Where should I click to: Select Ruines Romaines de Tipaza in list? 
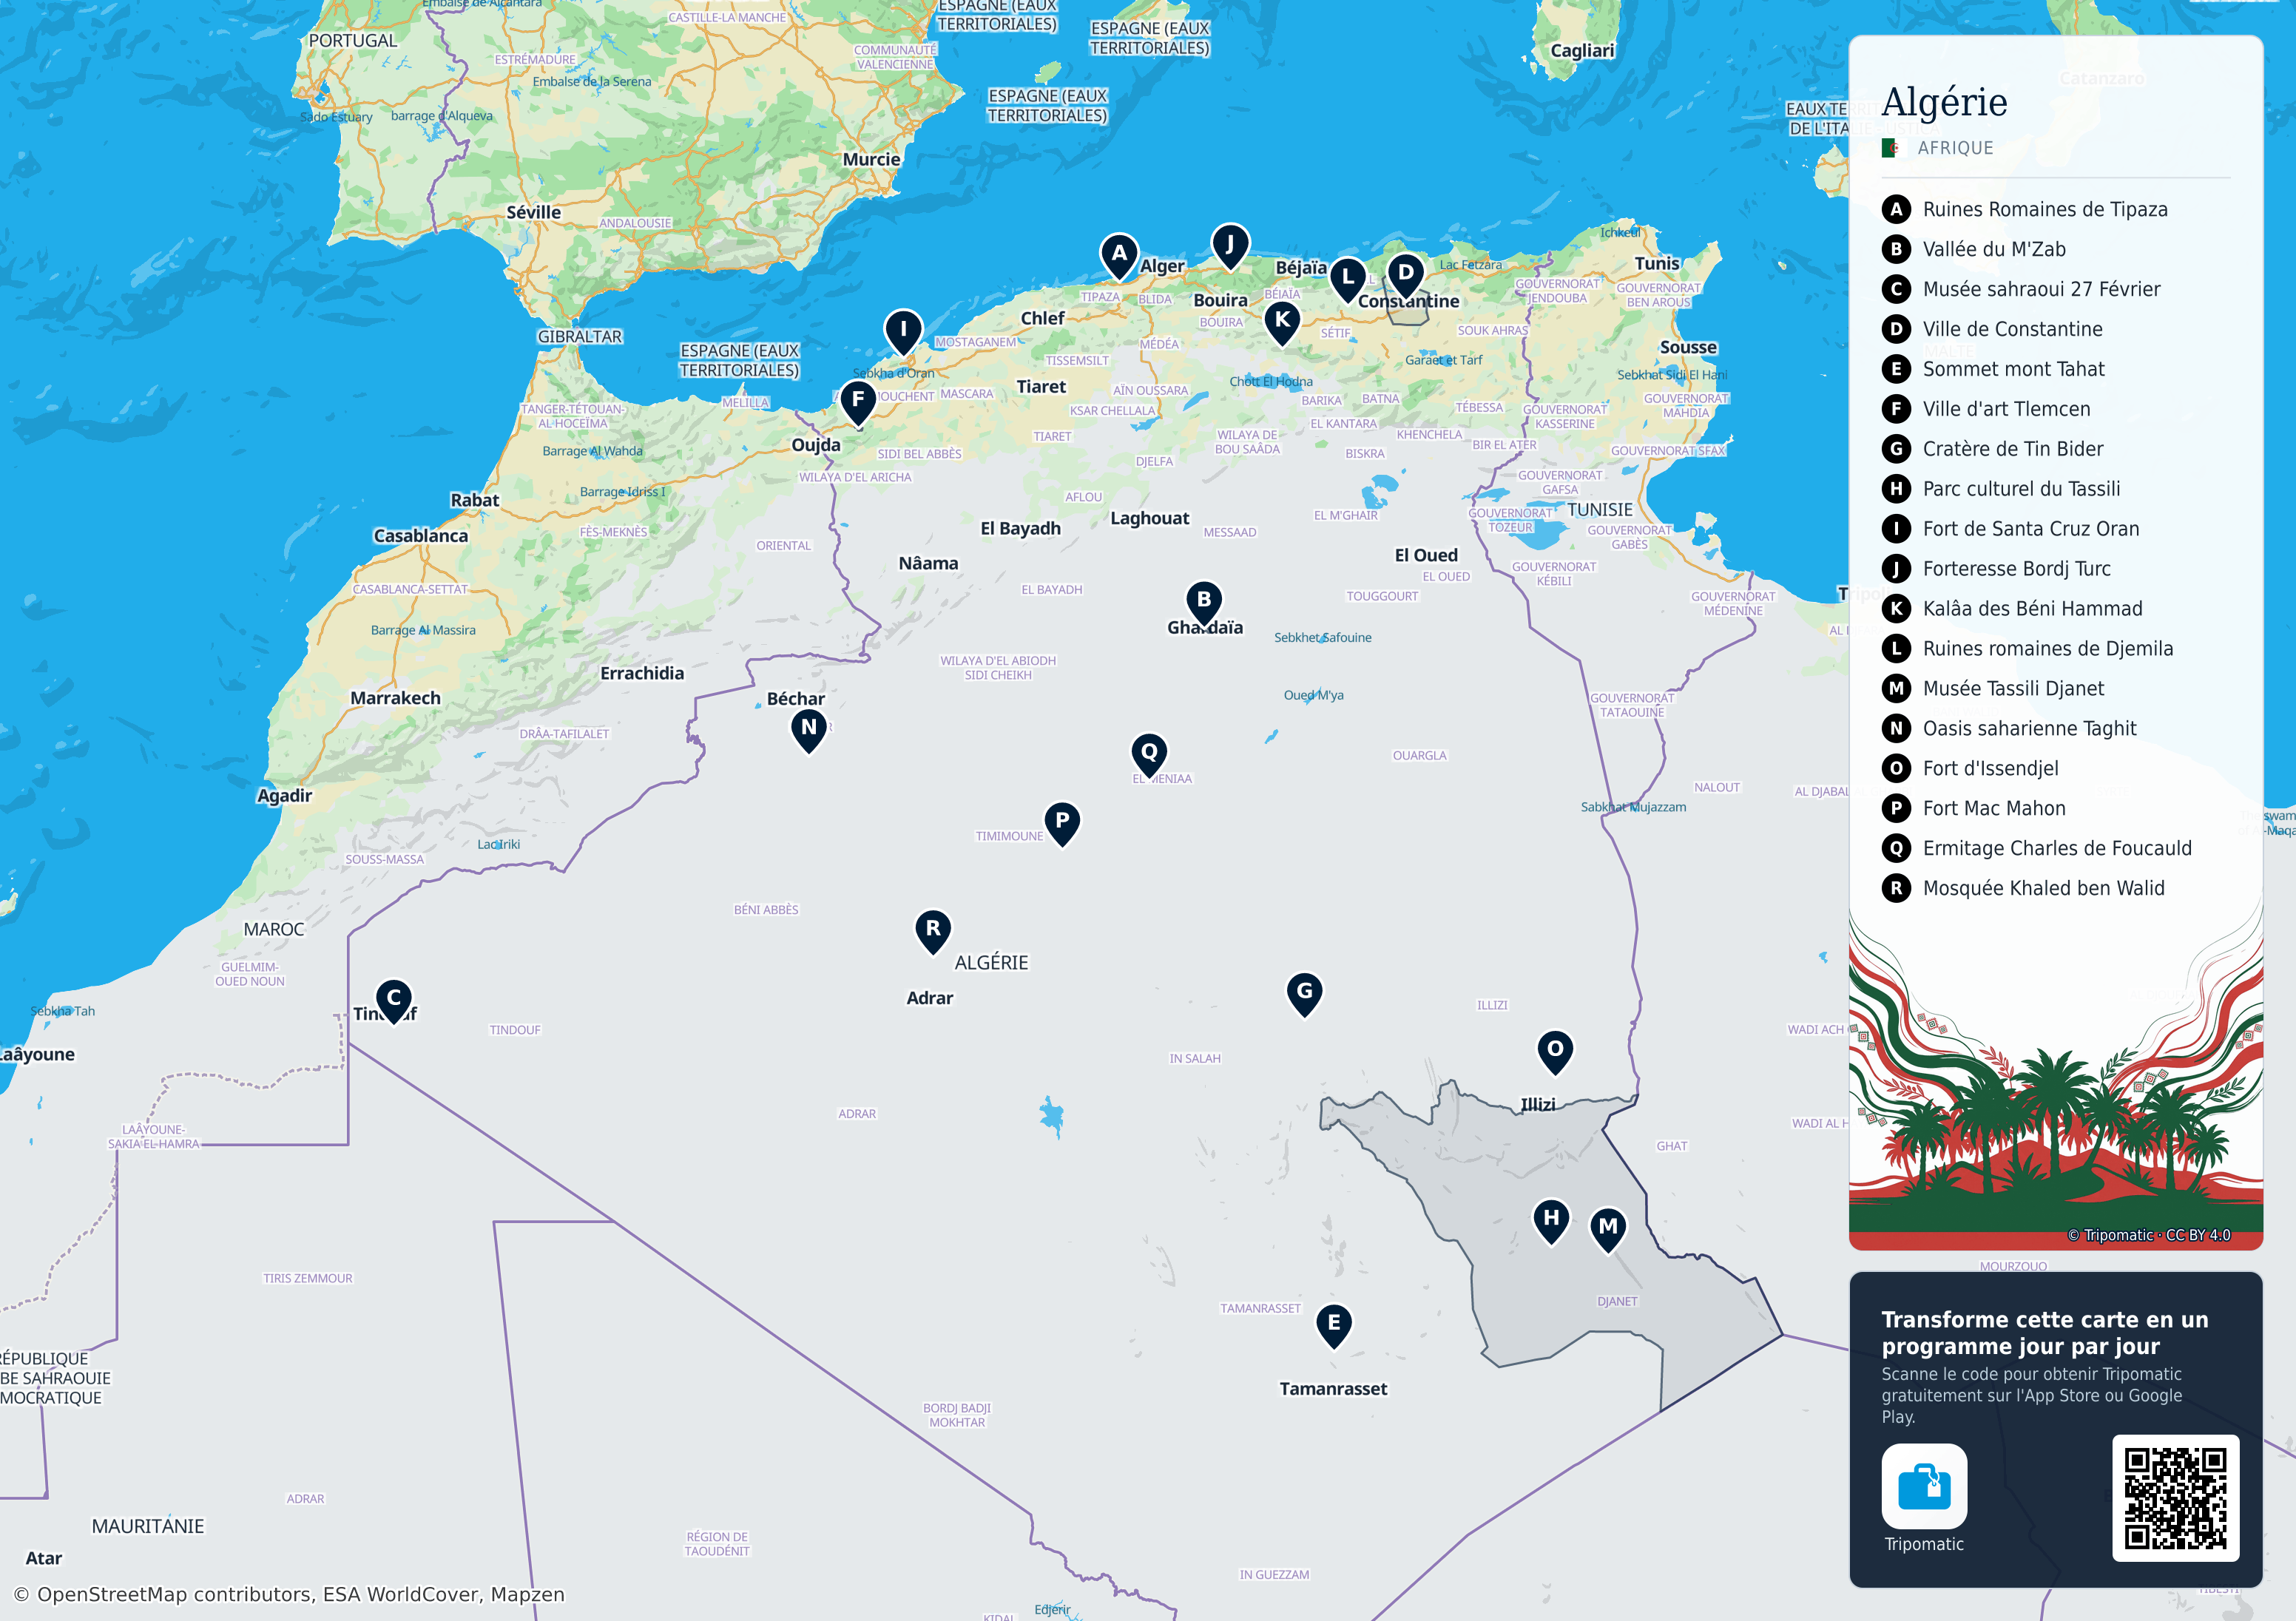2026,209
